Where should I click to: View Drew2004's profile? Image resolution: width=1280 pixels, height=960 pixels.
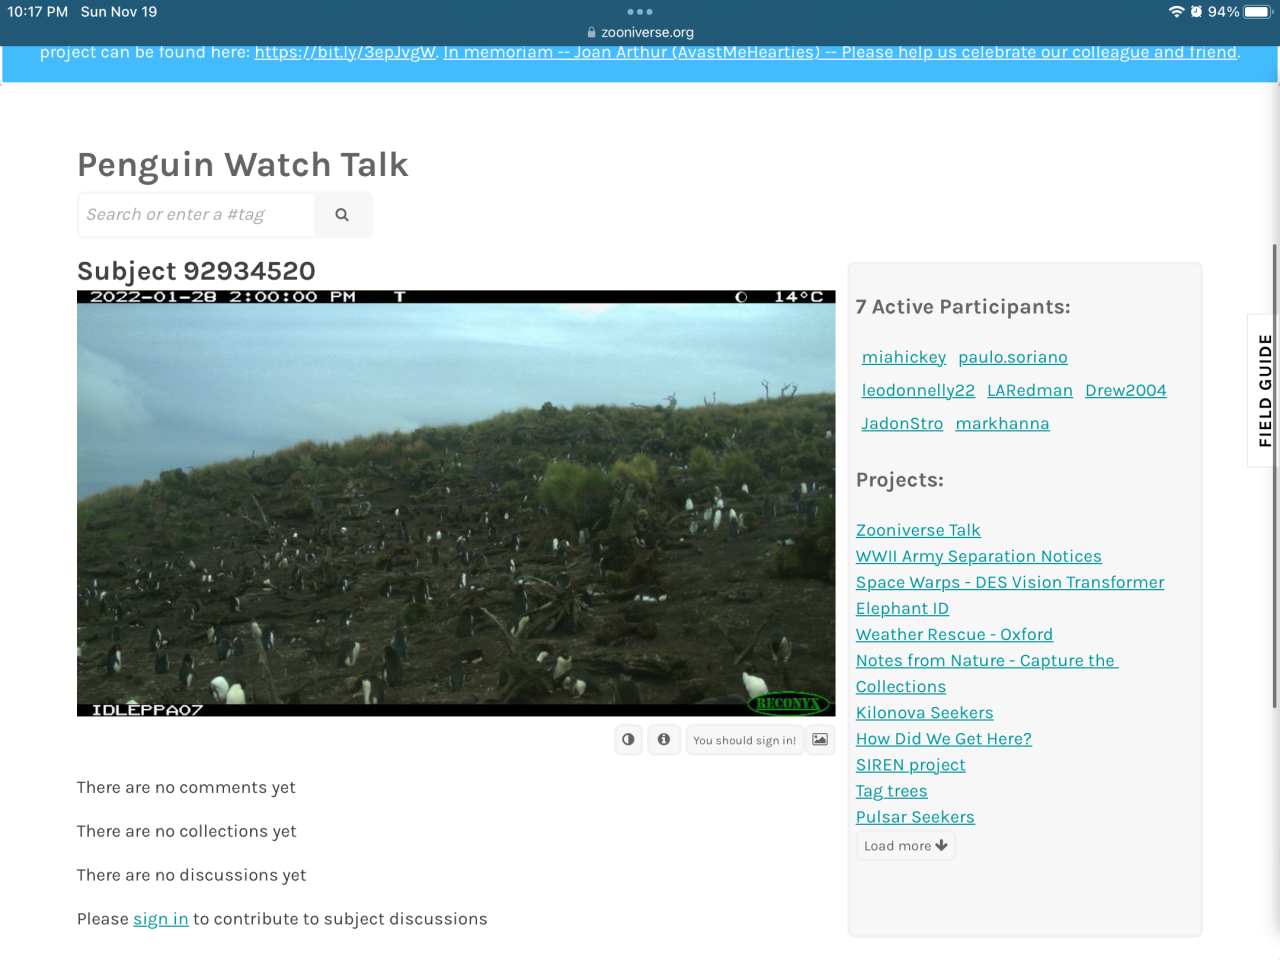tap(1126, 390)
